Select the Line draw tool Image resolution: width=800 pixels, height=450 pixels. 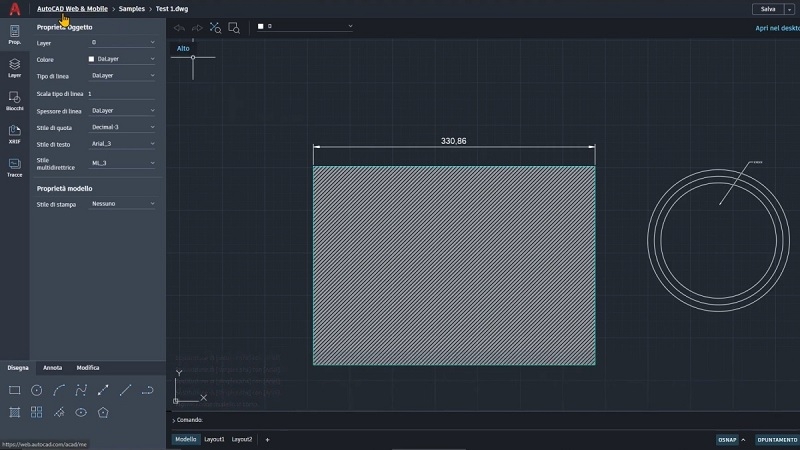(125, 390)
